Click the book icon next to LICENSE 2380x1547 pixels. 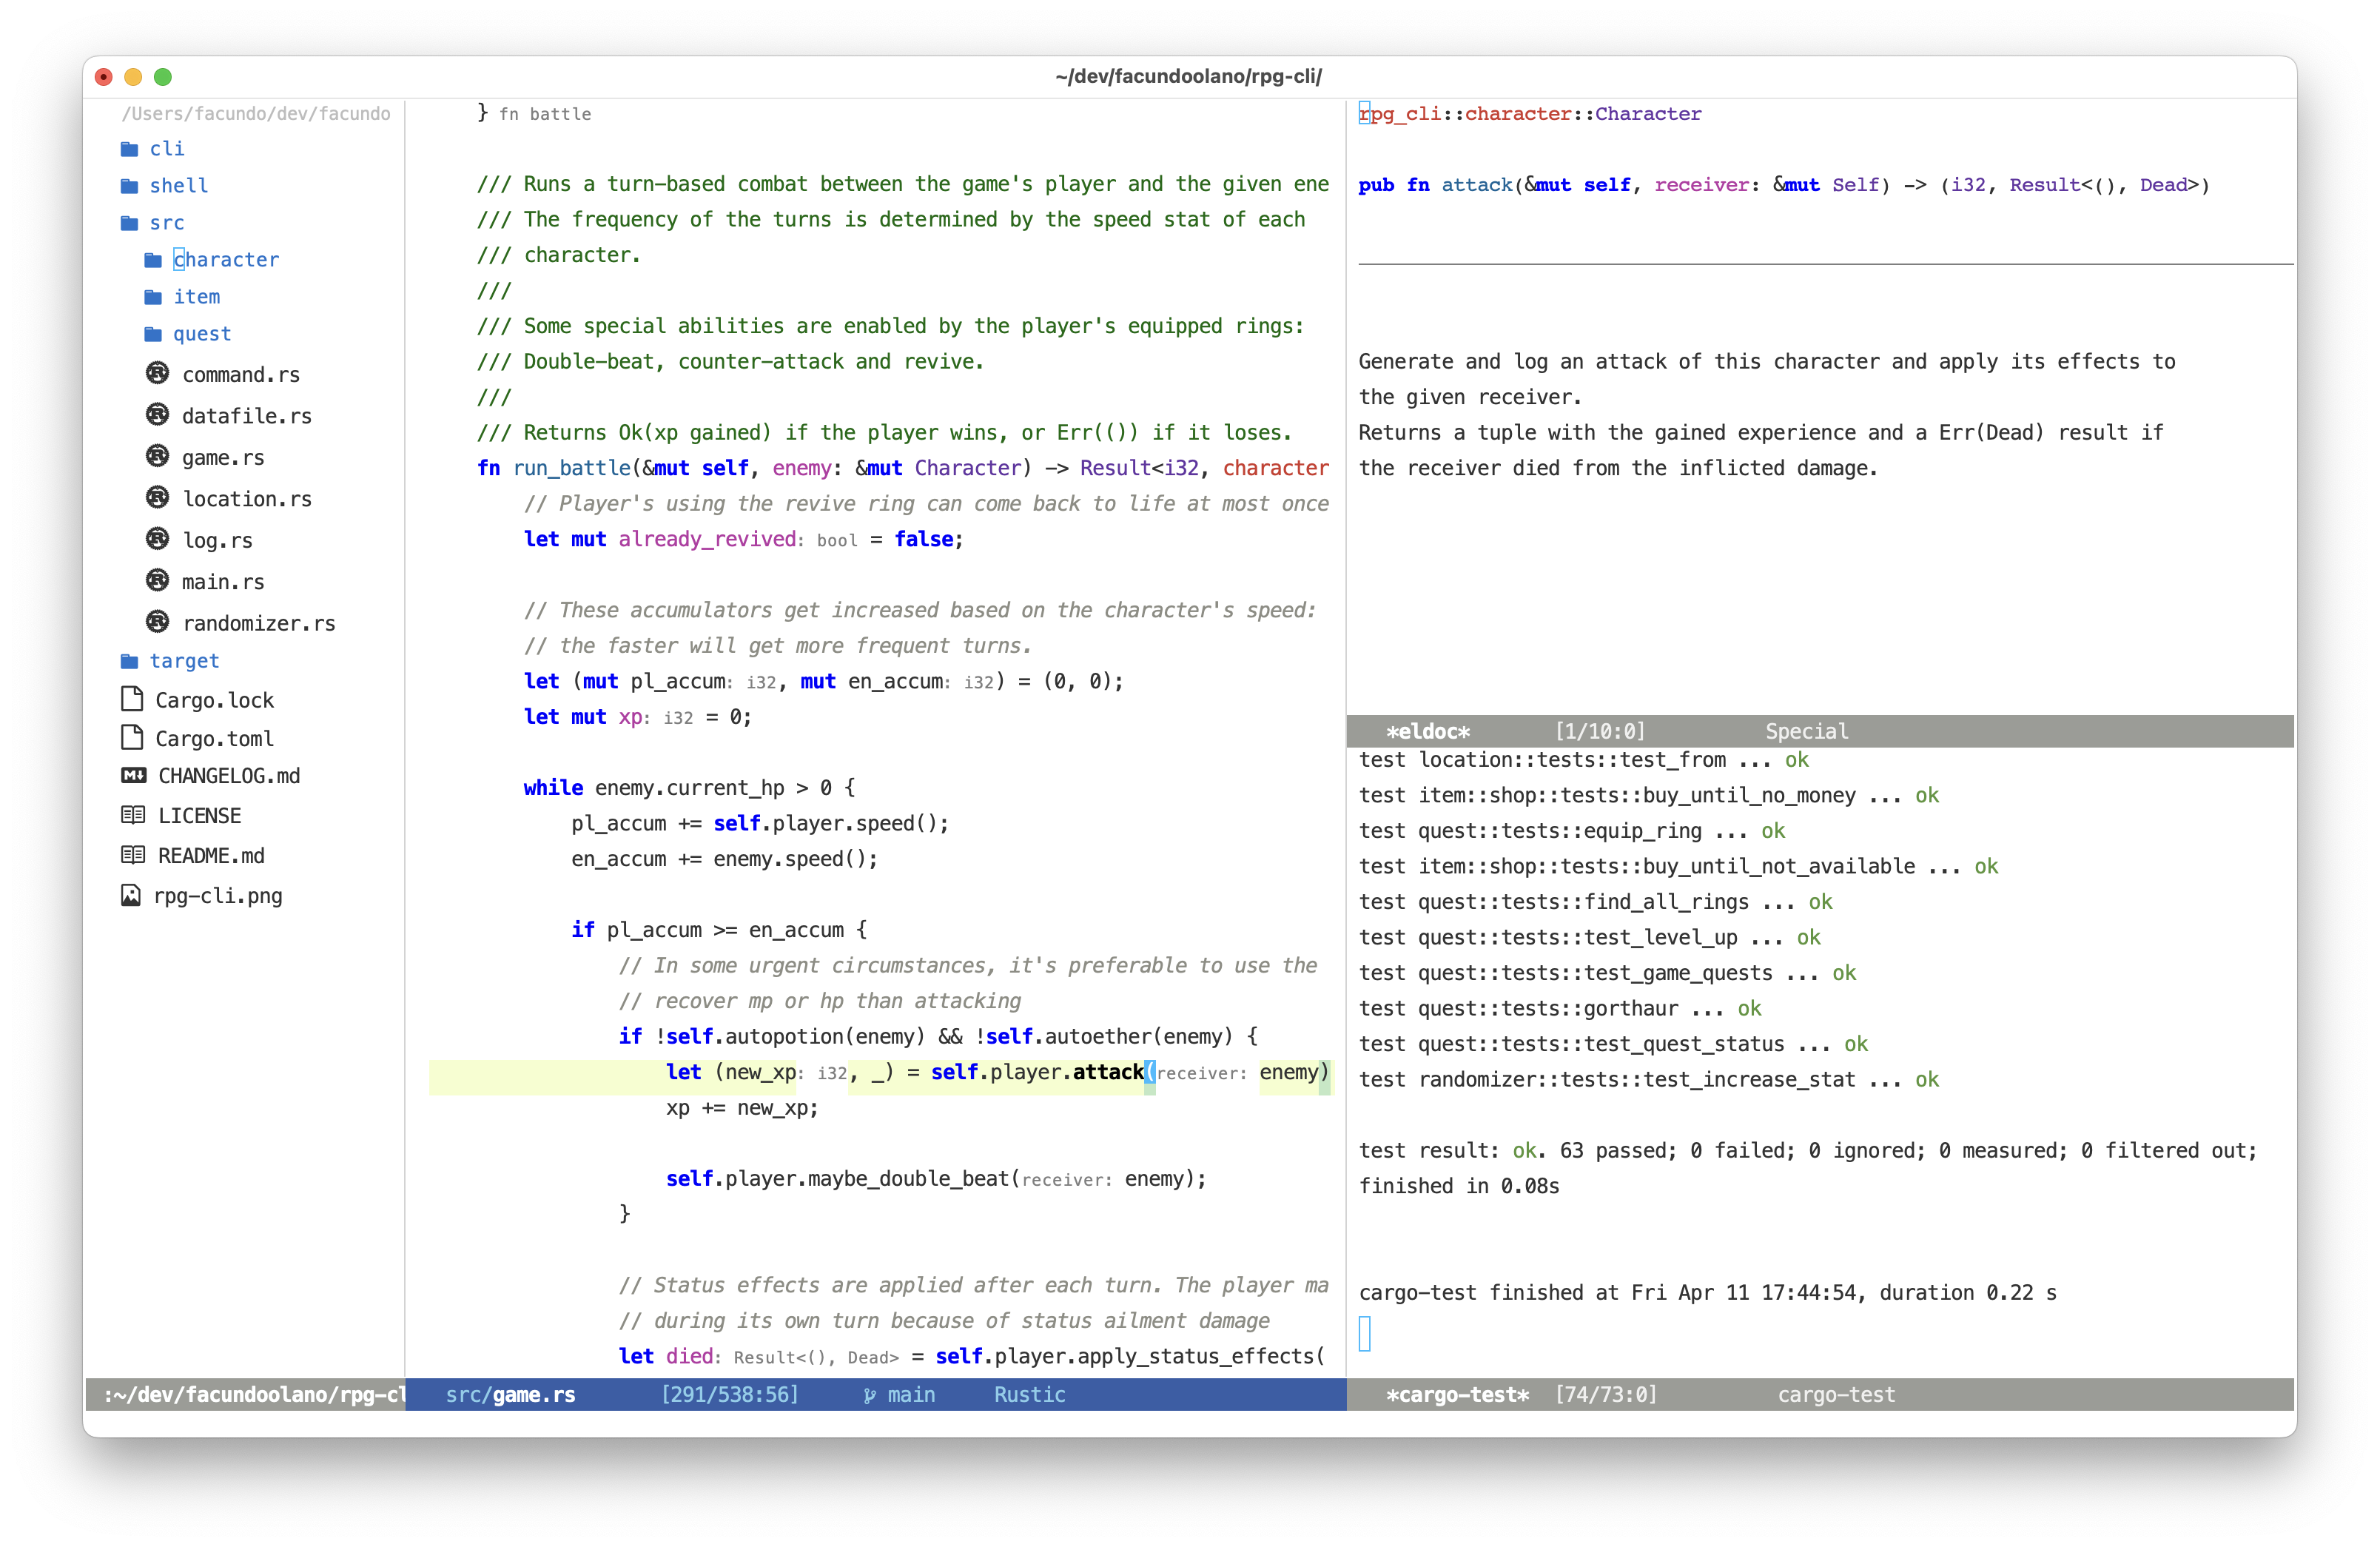click(x=132, y=815)
